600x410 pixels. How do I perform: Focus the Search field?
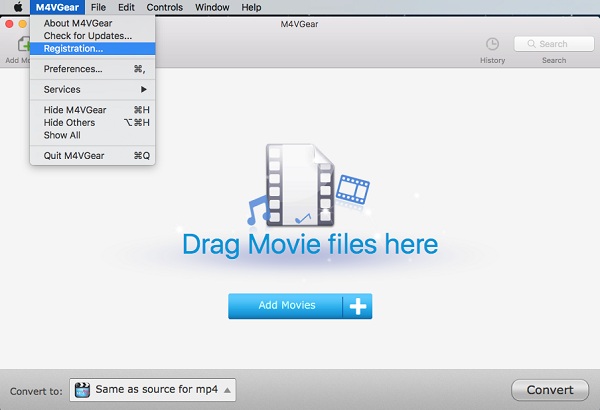pyautogui.click(x=554, y=44)
